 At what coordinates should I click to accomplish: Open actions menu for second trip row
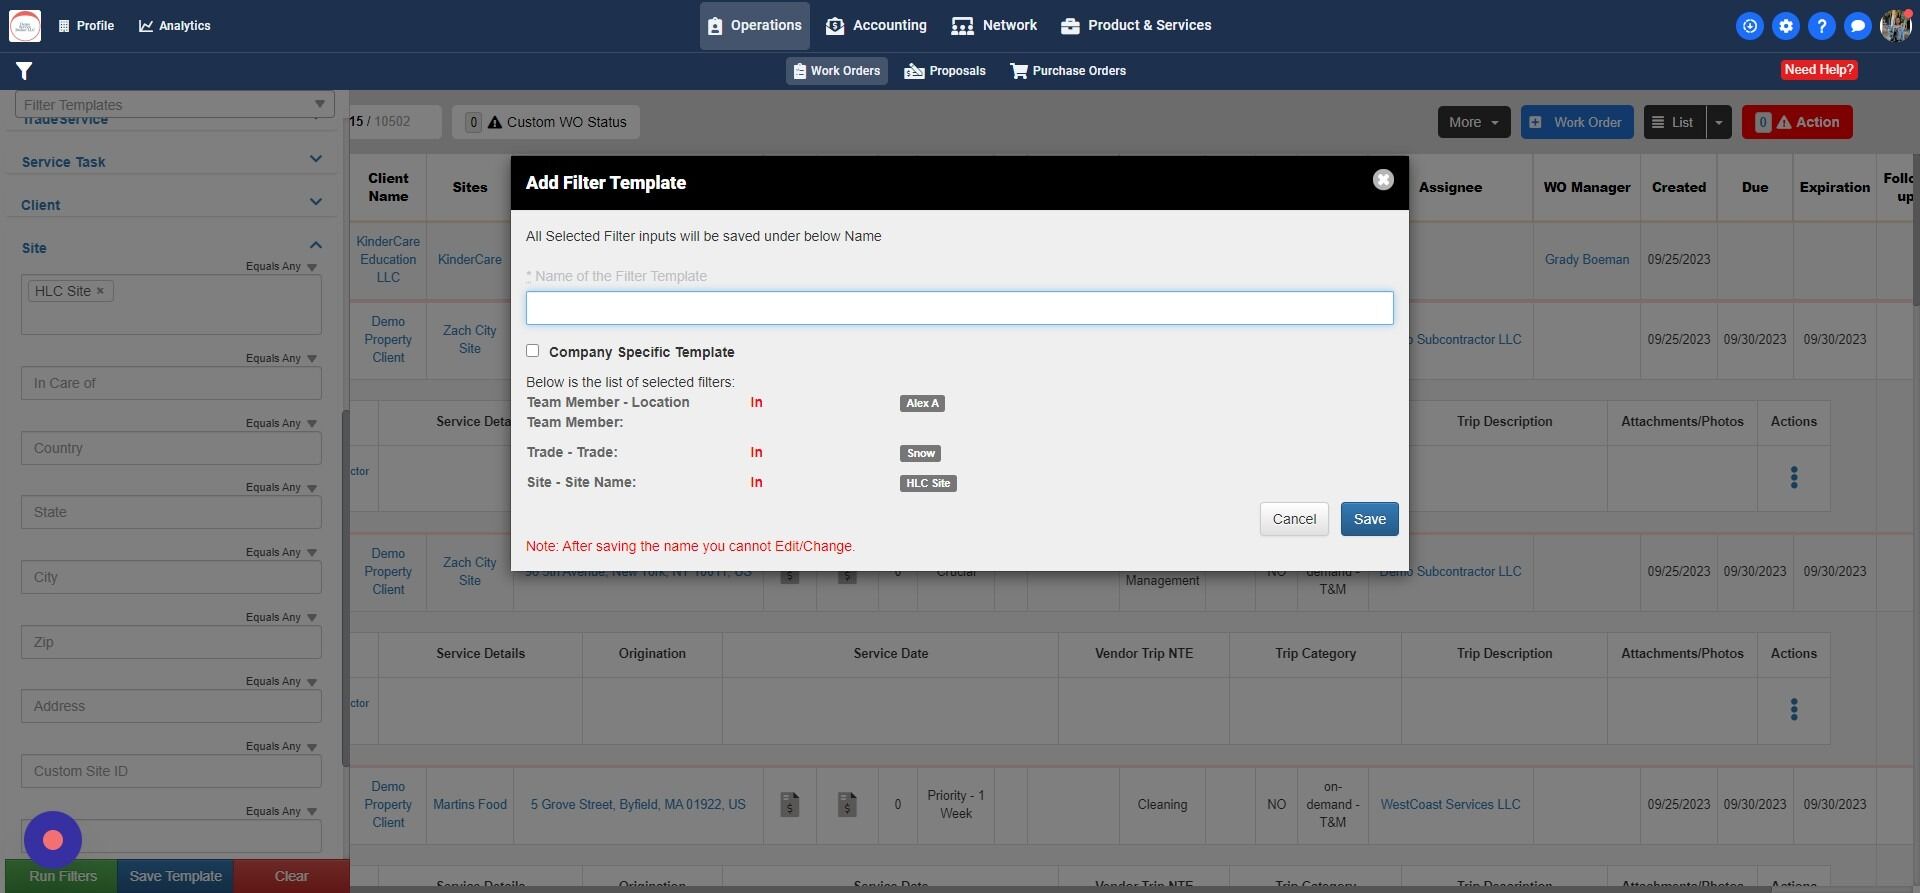click(x=1794, y=710)
